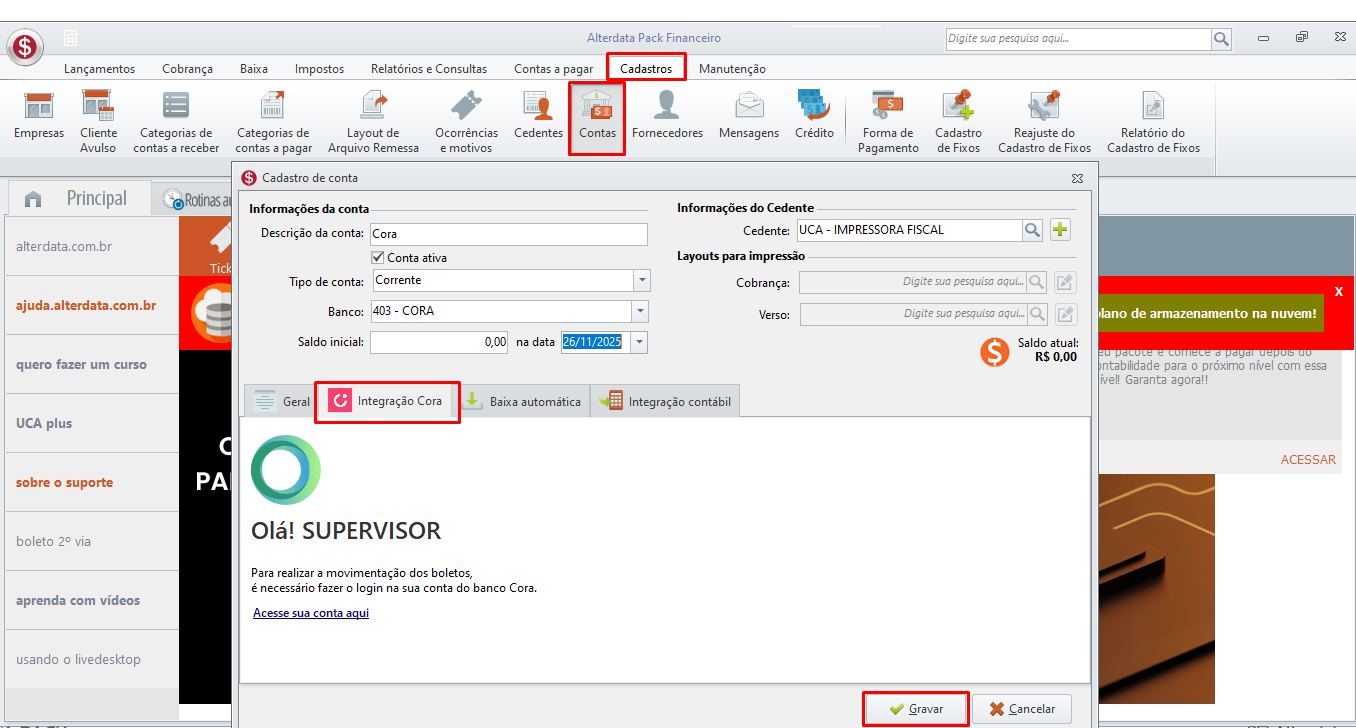Screen dimensions: 1356x728
Task: Open Relatório do Cadastro de Fixos
Action: [1153, 121]
